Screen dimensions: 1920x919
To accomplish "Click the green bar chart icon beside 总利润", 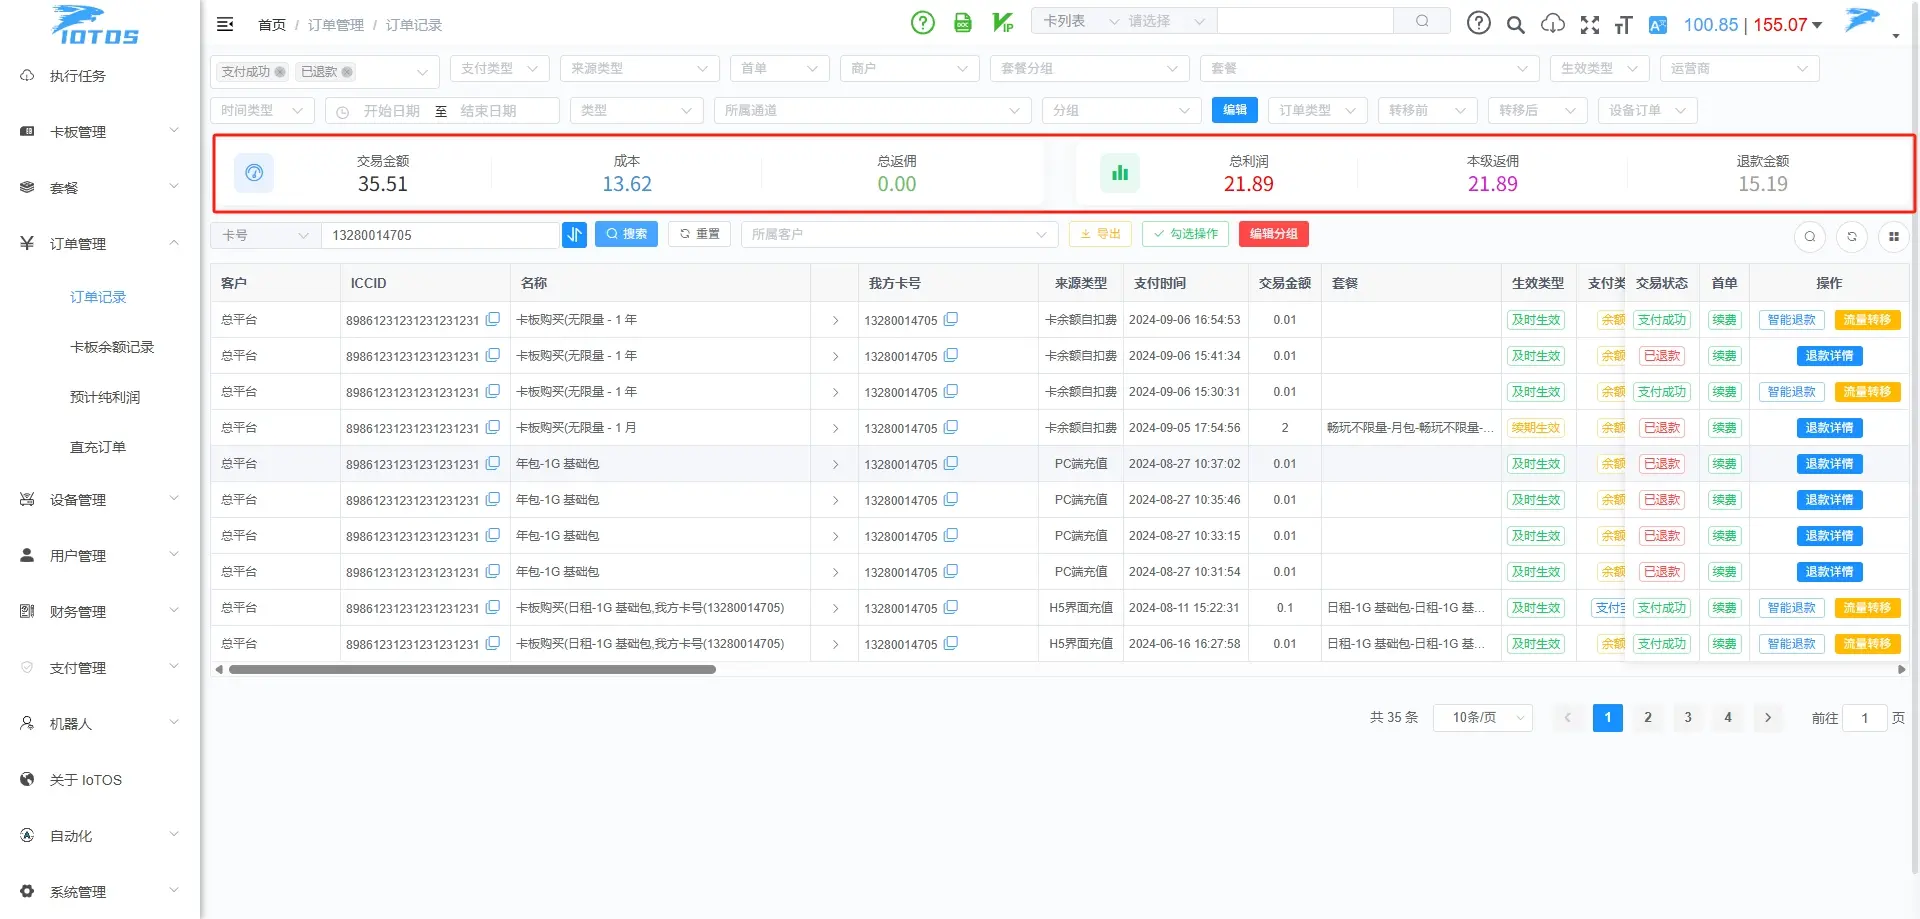I will [1120, 173].
